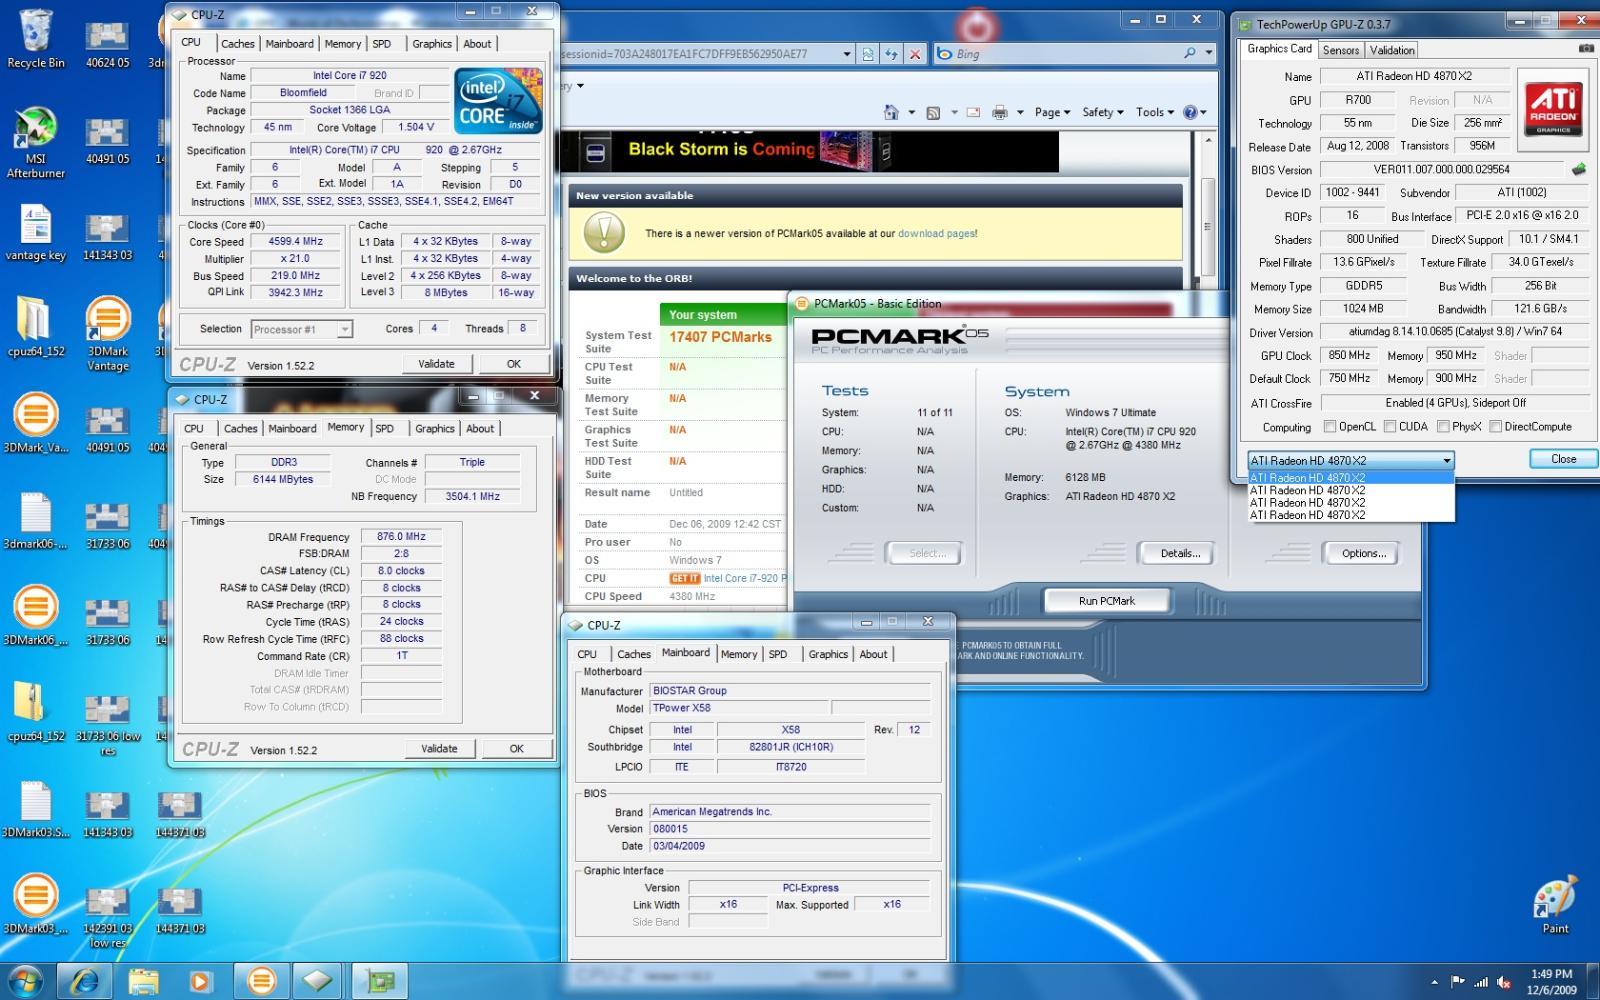This screenshot has height=1000, width=1600.
Task: Click inside the Bing search box
Action: (x=1066, y=53)
